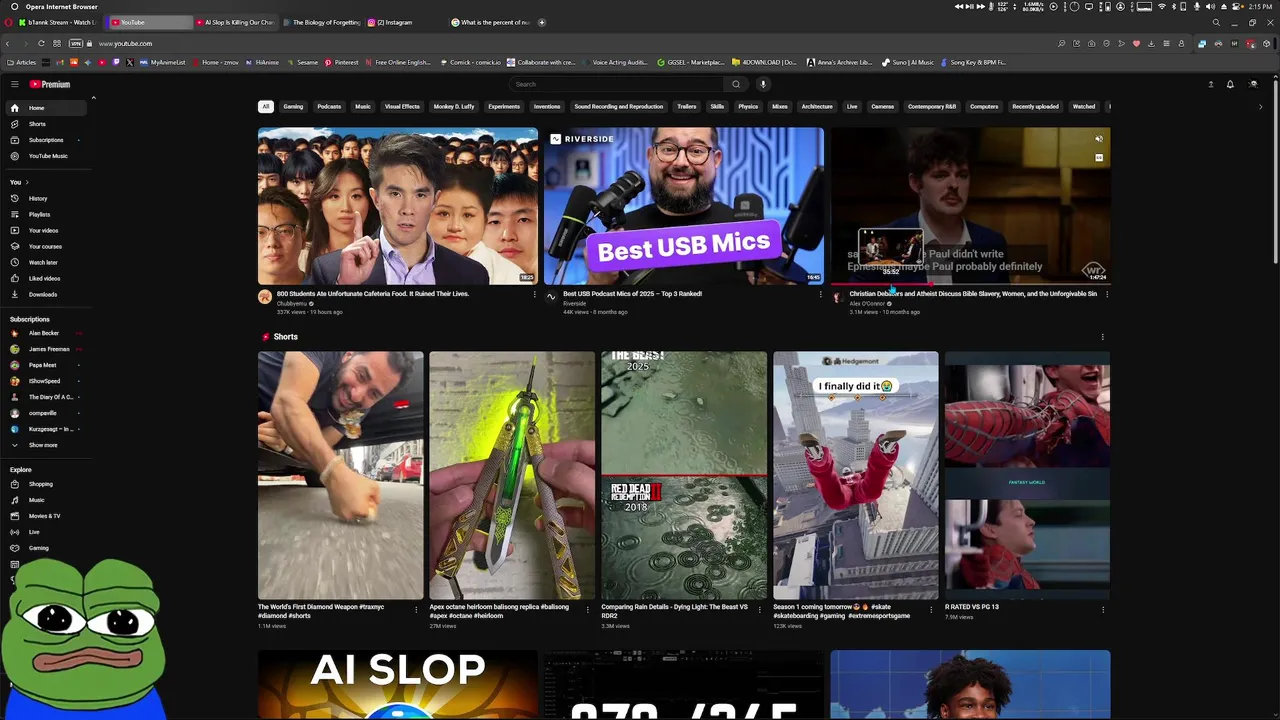Click the progress bar of the previewing video
1280x720 pixels.
point(970,284)
